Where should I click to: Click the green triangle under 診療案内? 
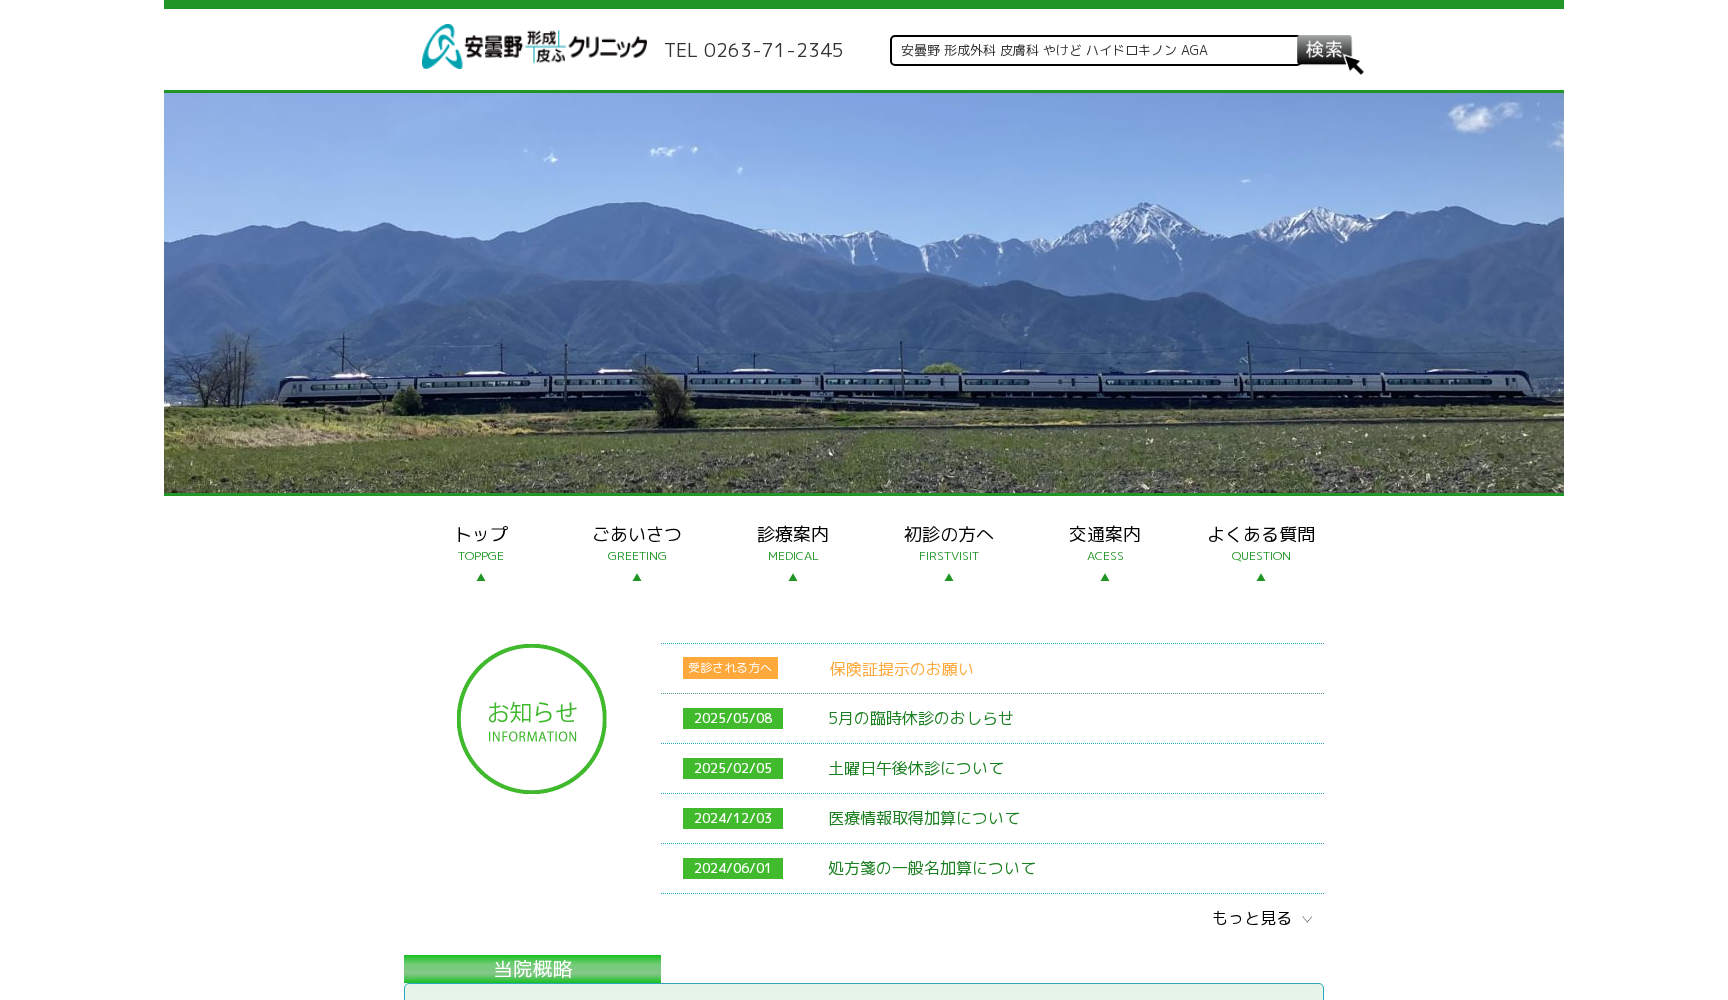[793, 578]
